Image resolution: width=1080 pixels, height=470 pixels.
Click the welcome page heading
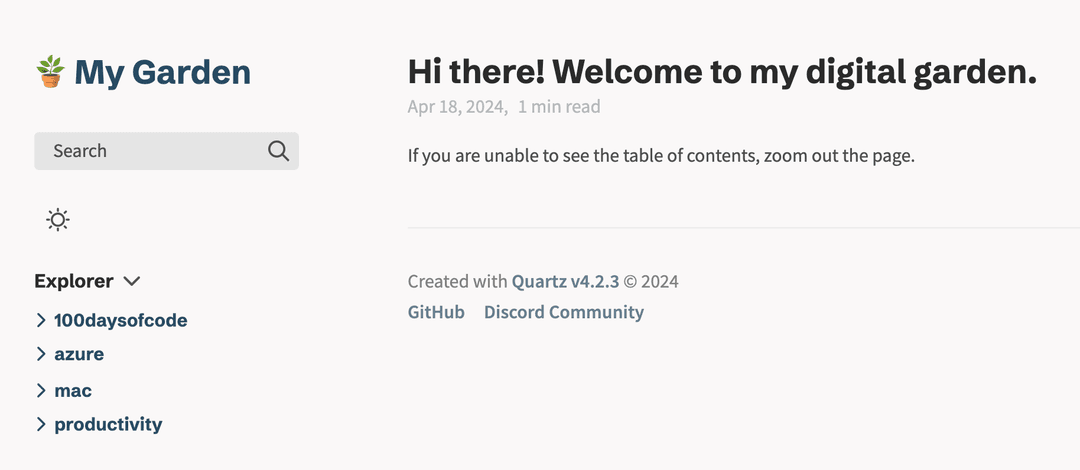(722, 72)
